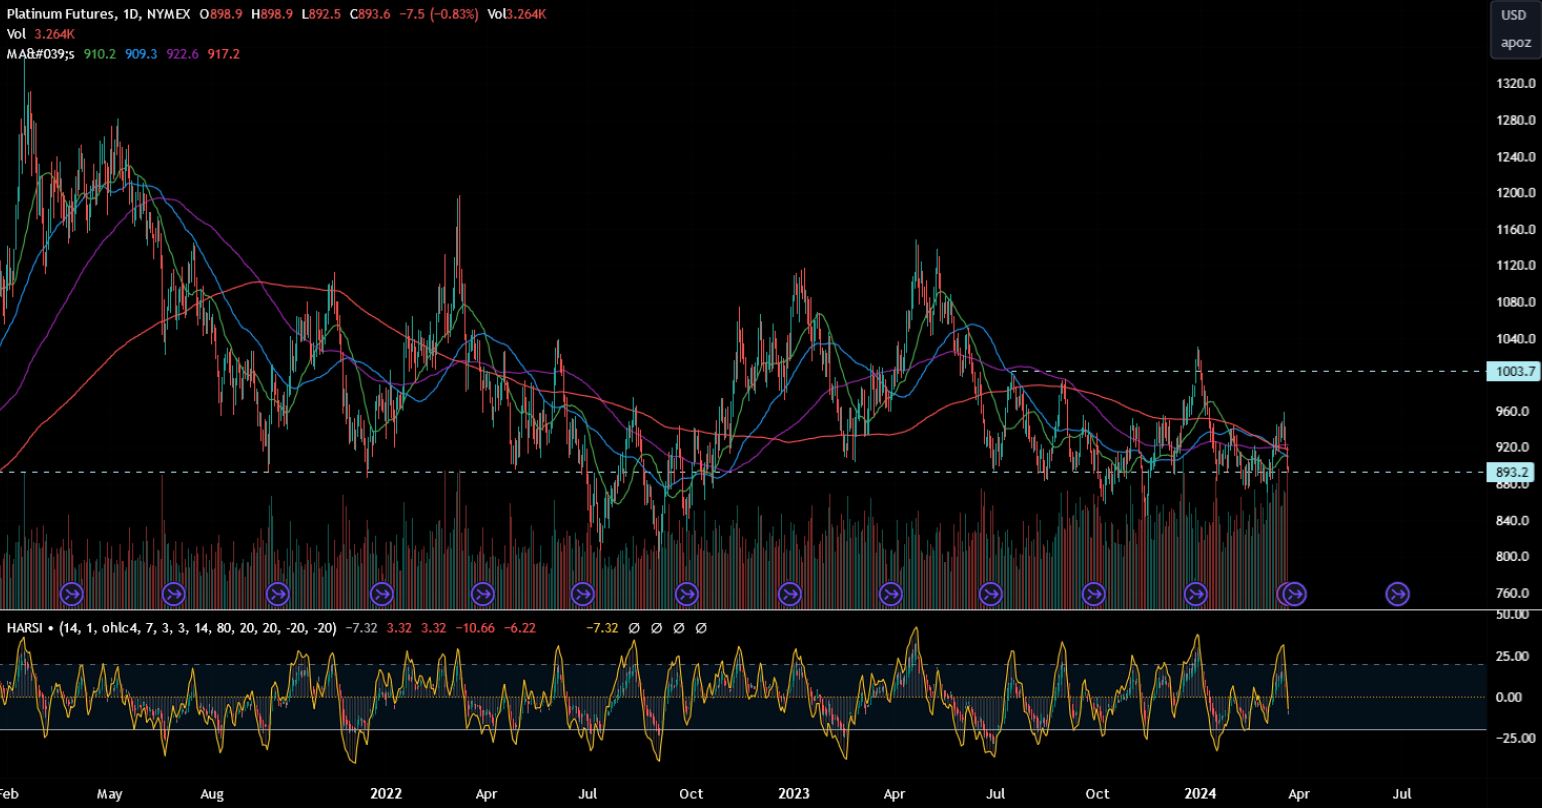The image size is (1542, 808).
Task: Click the HARSI indicator legend name
Action: coord(25,628)
